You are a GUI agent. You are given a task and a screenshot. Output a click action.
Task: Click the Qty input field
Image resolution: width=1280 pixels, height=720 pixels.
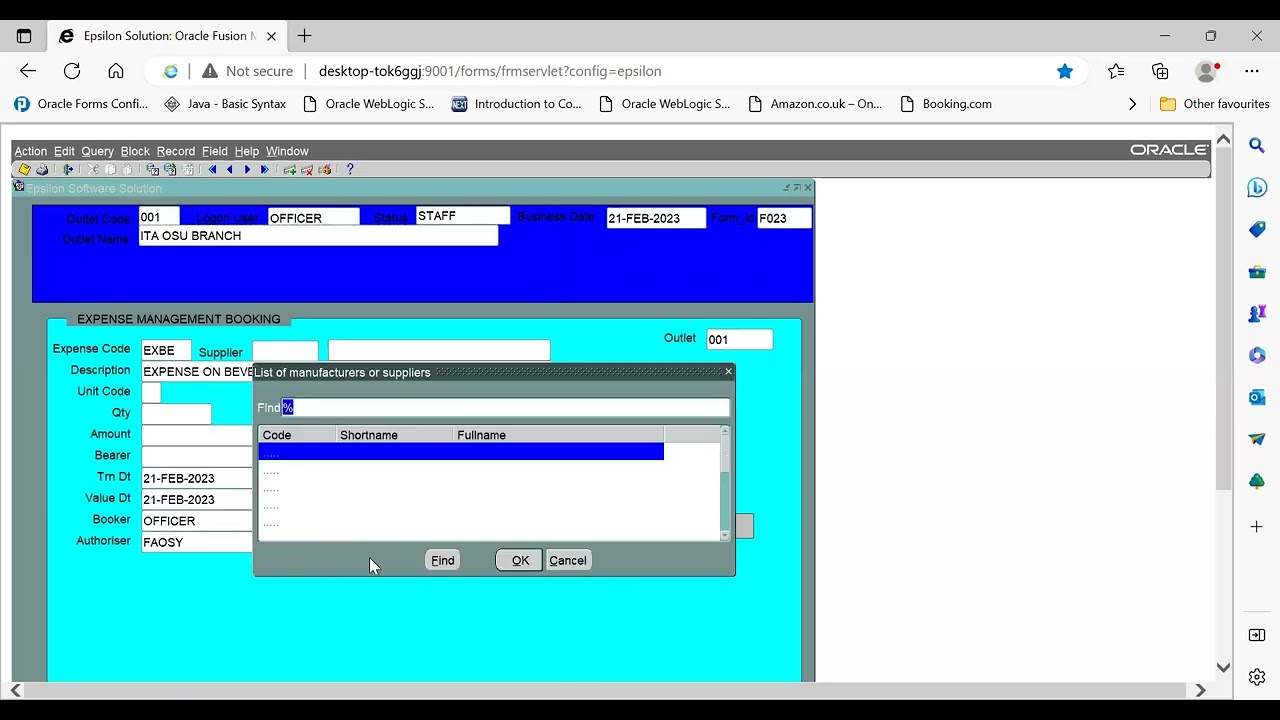[176, 413]
